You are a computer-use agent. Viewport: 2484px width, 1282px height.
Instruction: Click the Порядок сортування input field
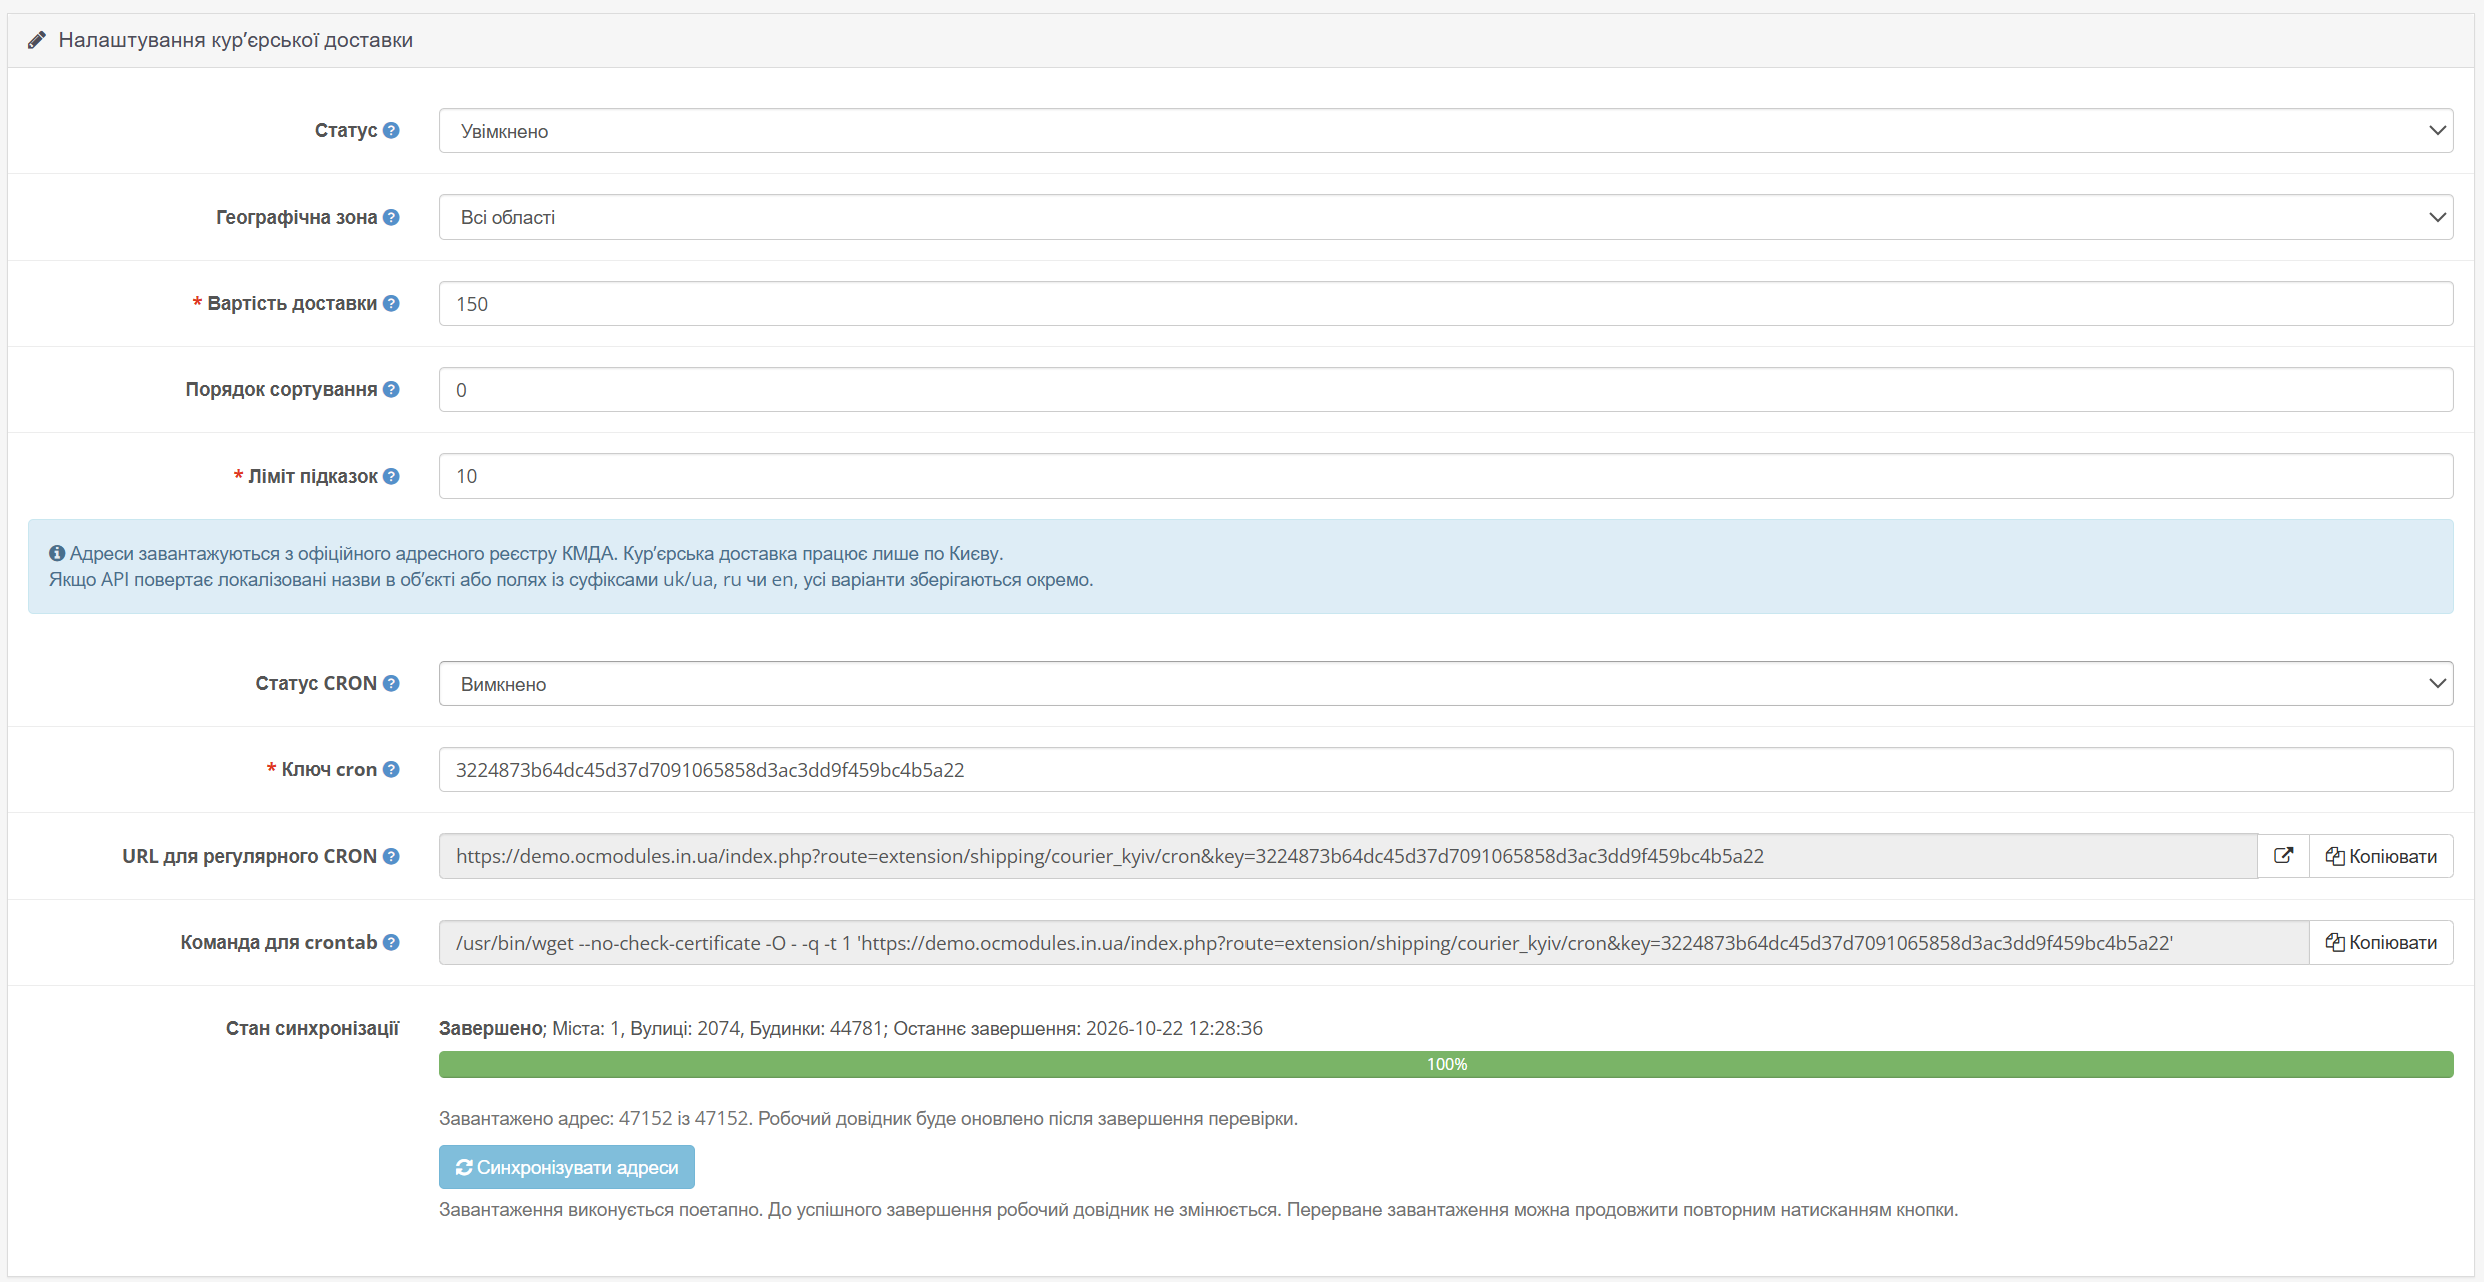coord(1446,390)
